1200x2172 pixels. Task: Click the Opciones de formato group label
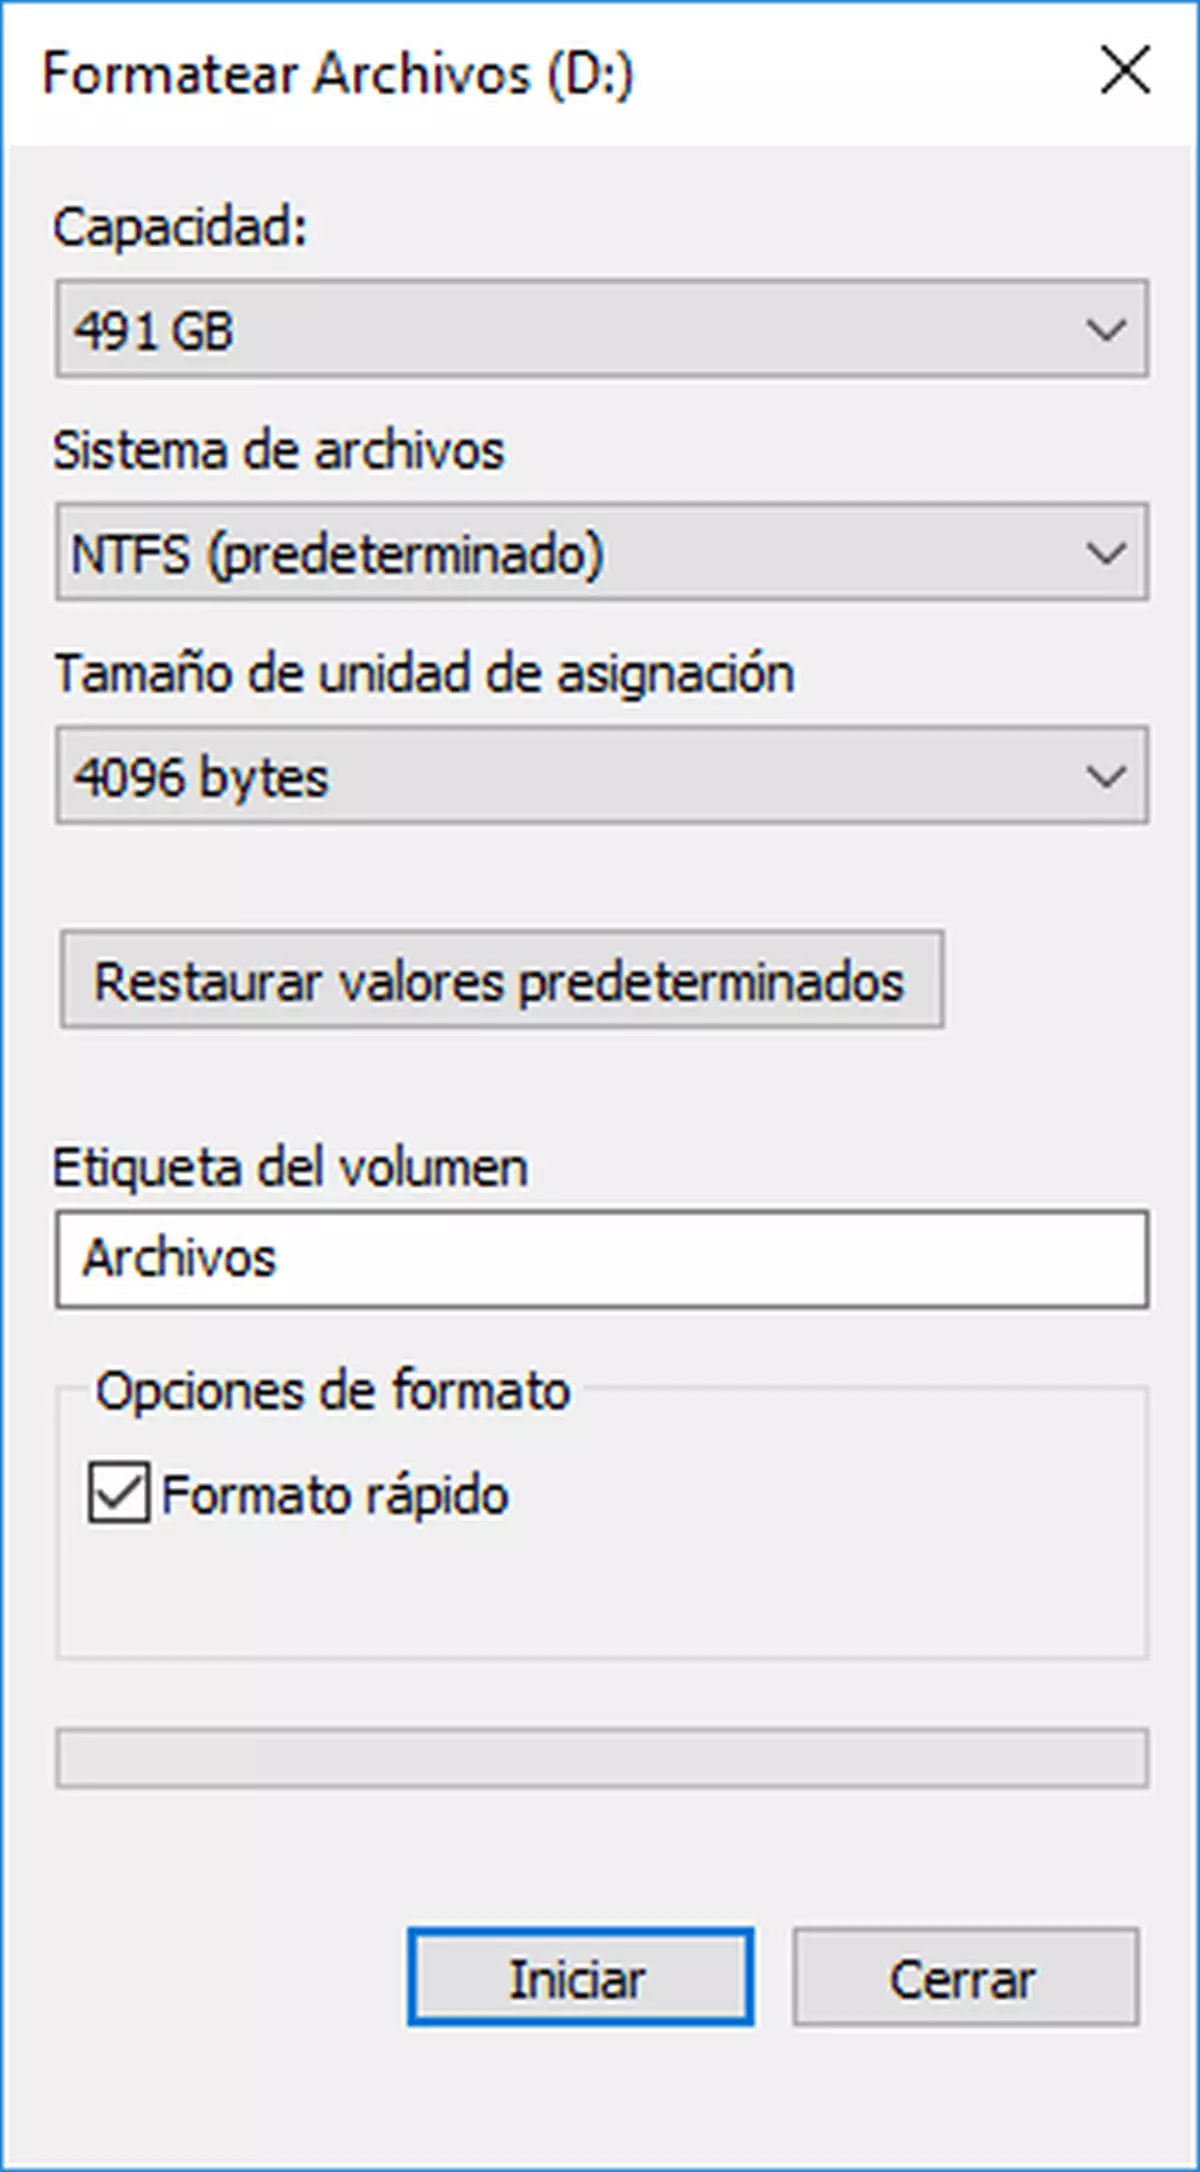click(337, 1389)
